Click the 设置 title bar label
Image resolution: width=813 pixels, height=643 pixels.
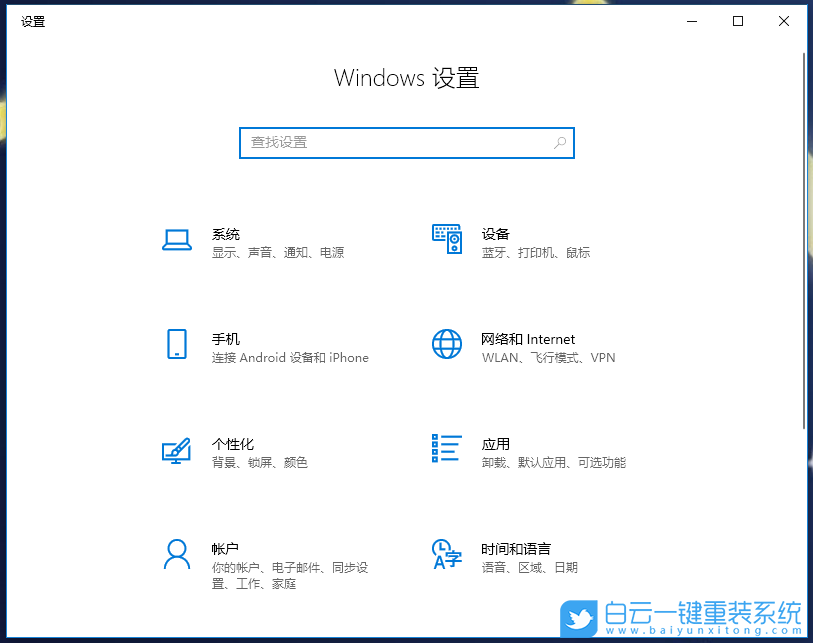(33, 21)
